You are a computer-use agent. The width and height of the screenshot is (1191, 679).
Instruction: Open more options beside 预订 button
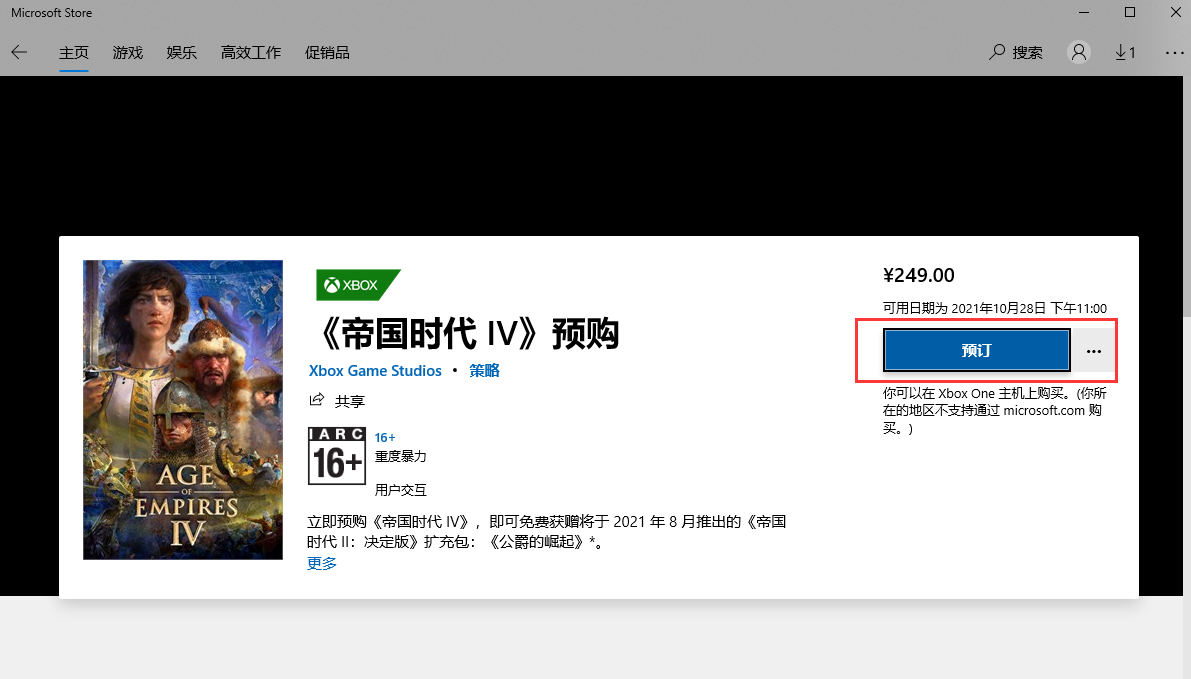pos(1093,351)
